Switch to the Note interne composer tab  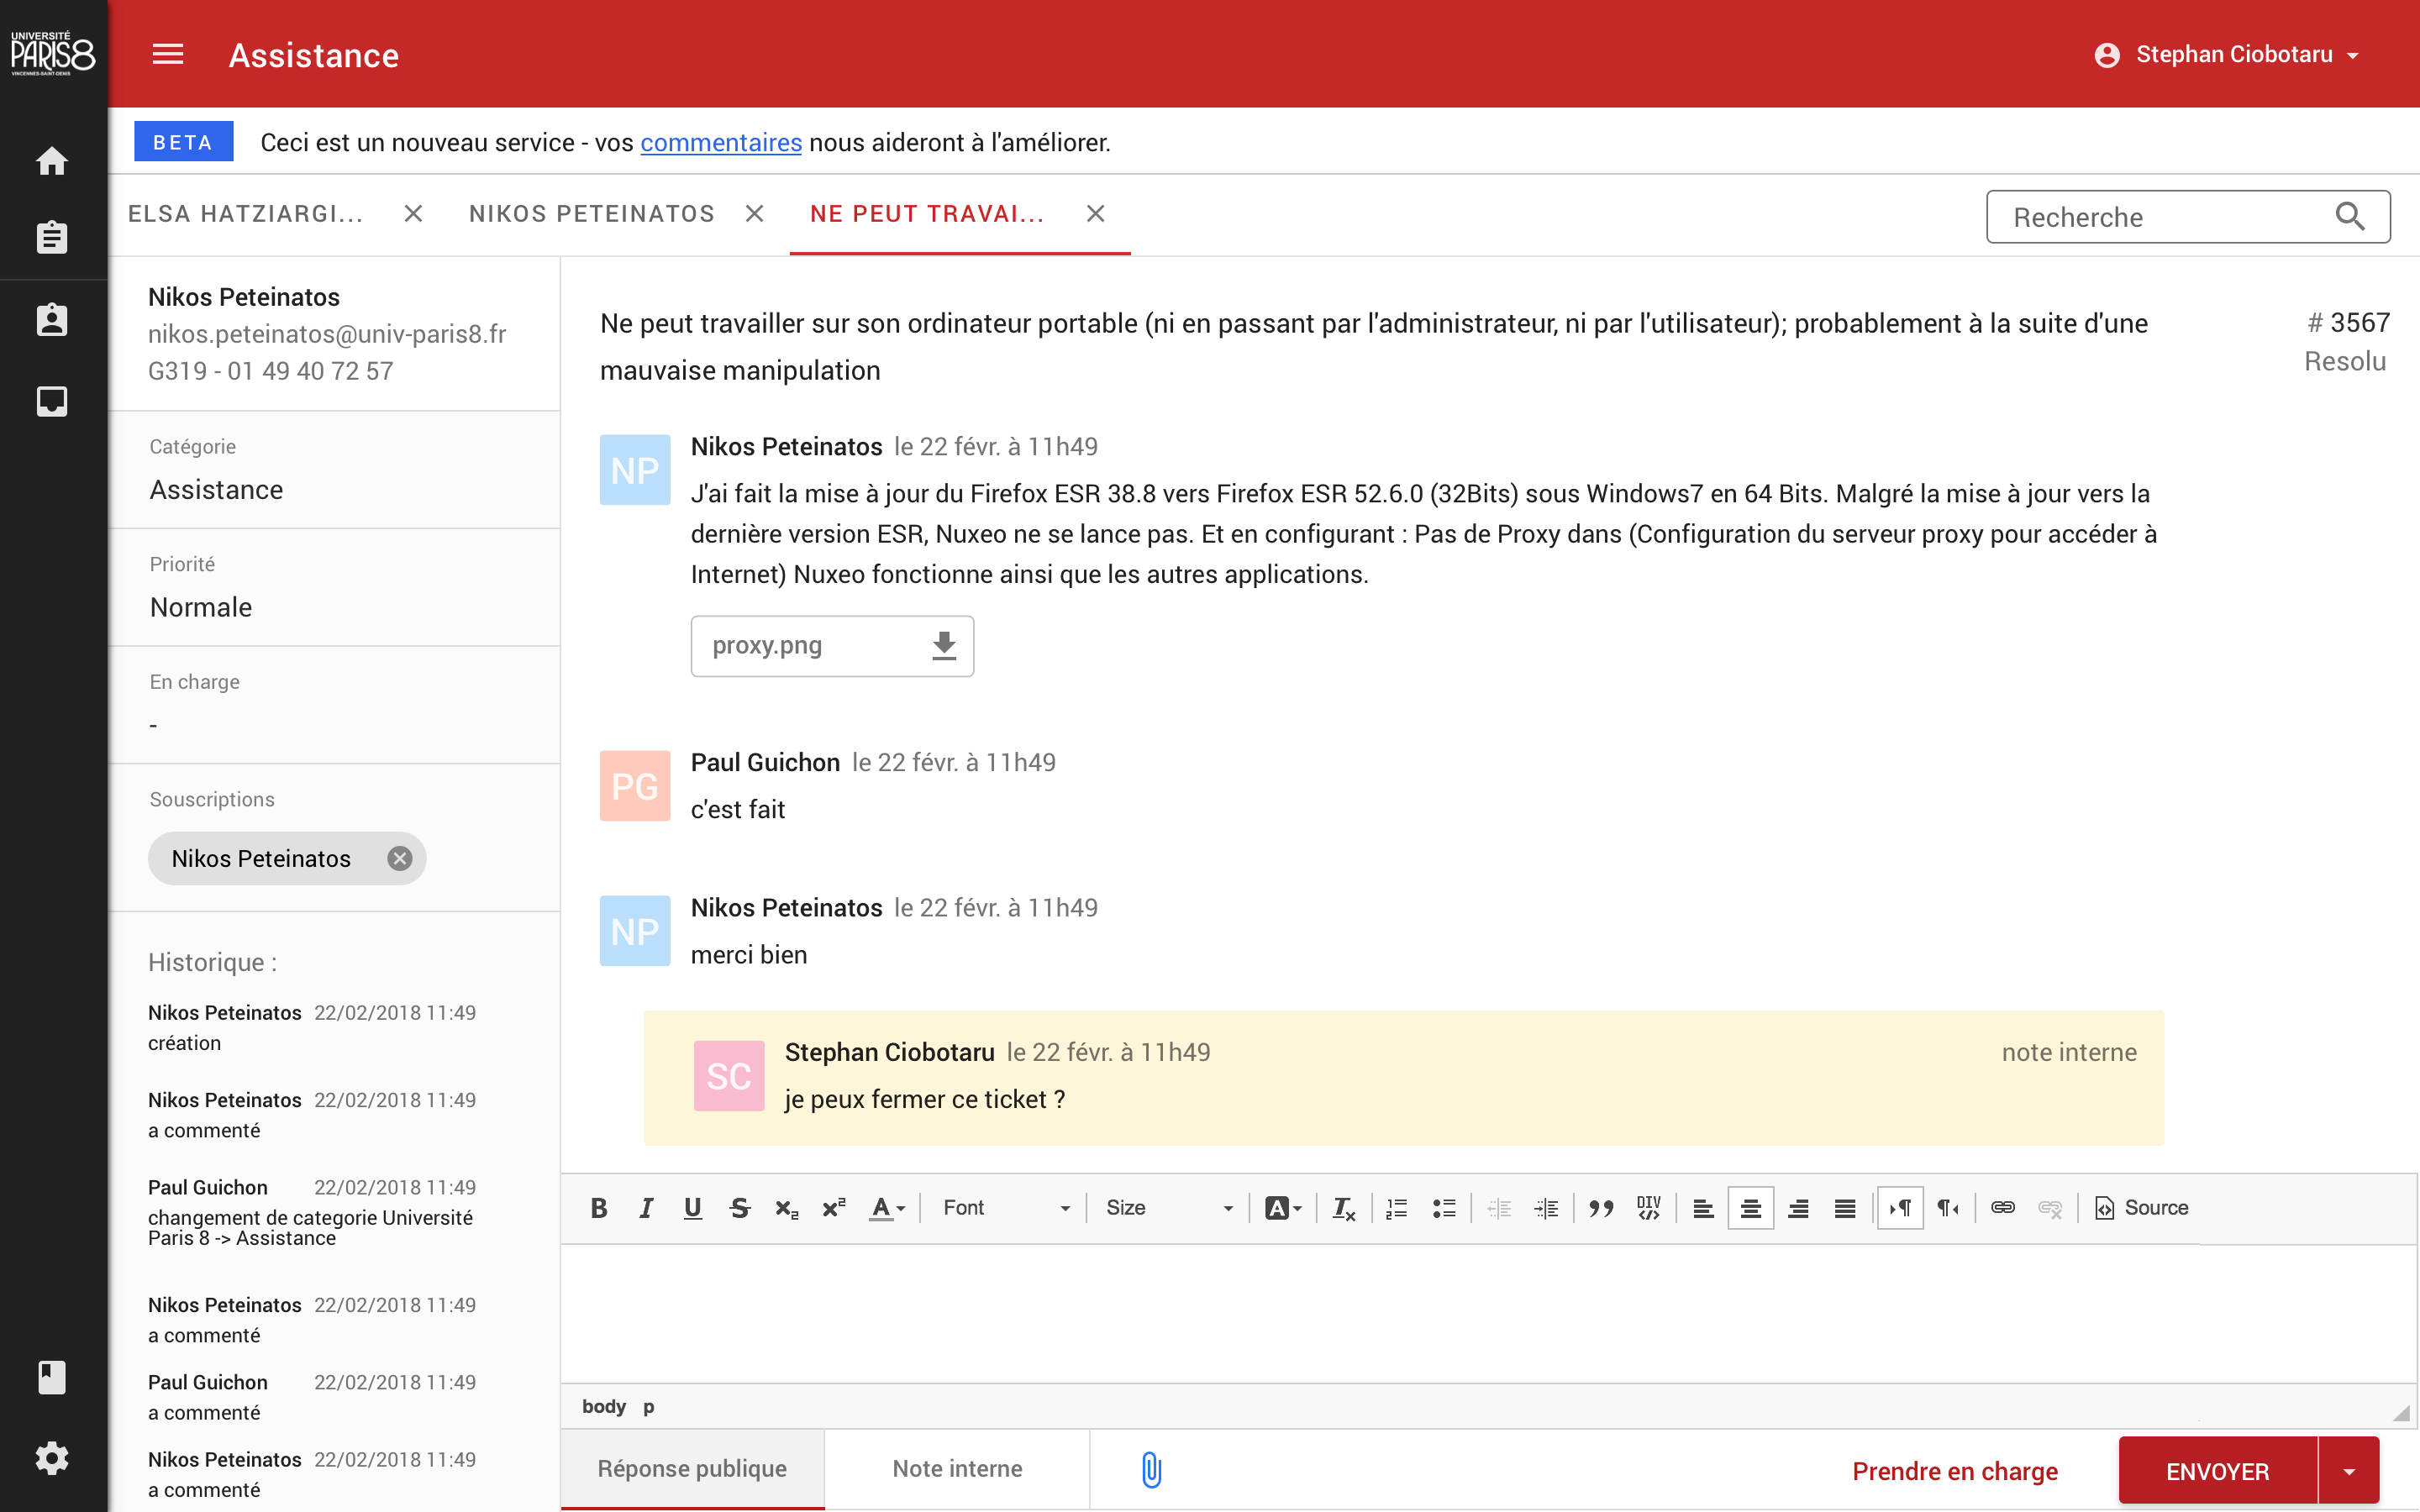tap(956, 1468)
